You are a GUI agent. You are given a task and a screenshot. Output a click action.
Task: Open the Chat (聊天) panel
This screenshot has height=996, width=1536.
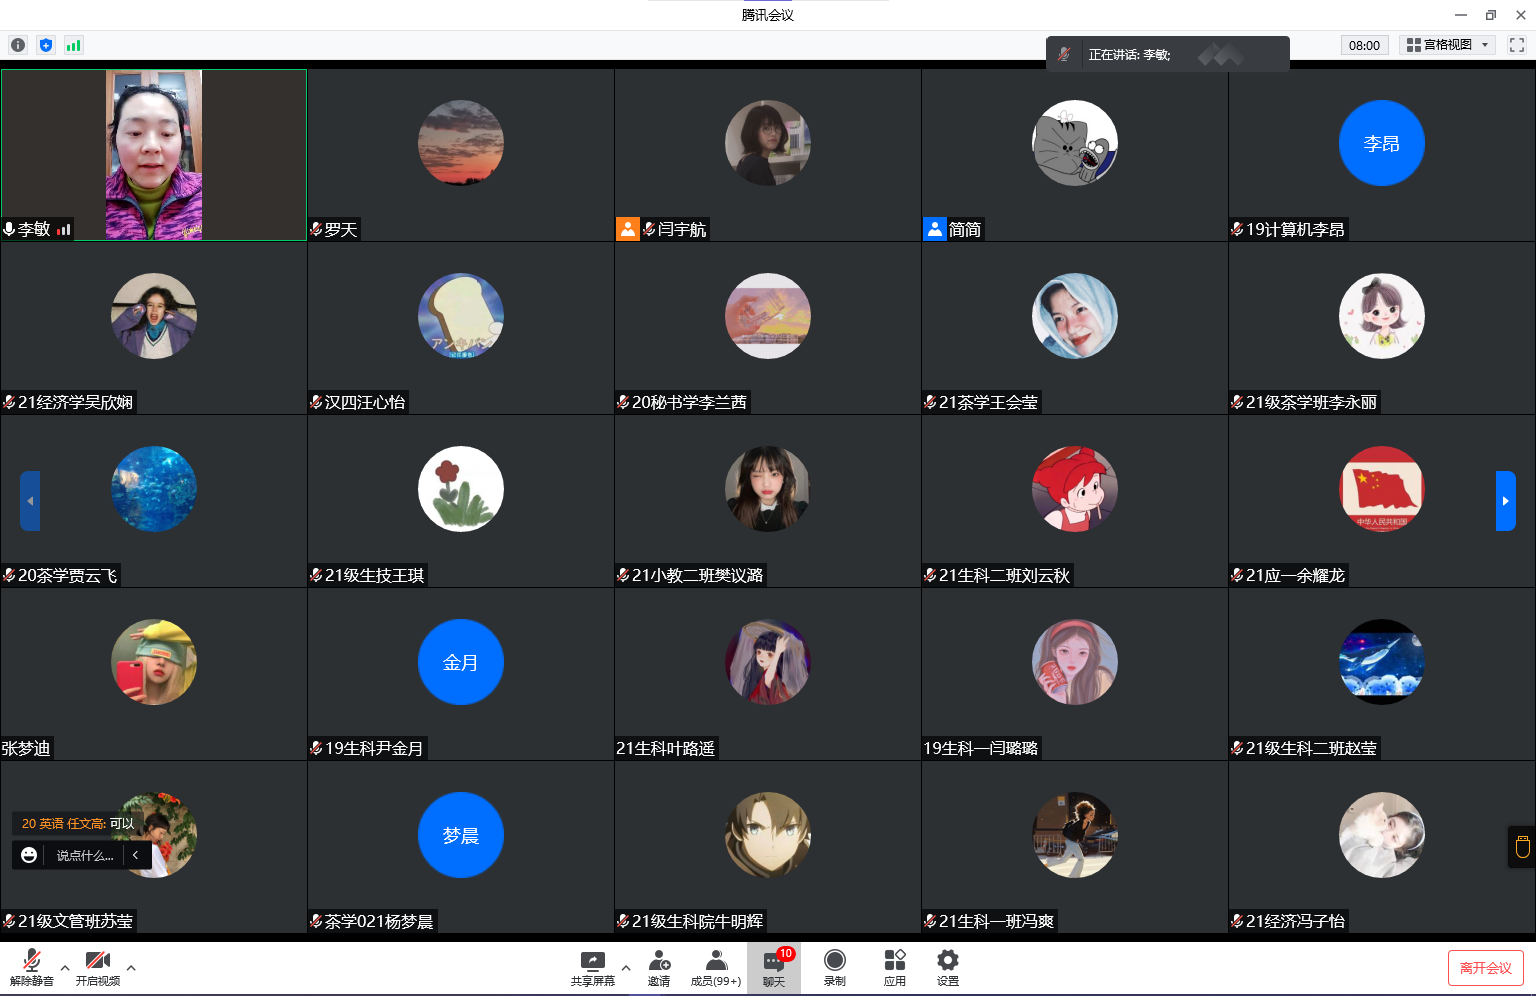(774, 967)
